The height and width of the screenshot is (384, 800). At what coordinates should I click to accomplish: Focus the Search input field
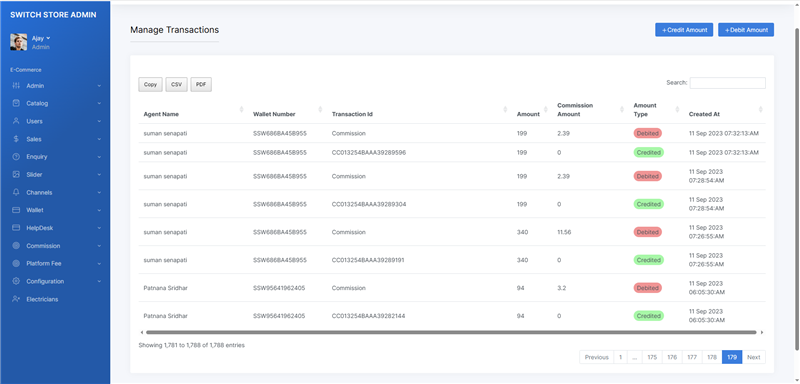(x=728, y=83)
